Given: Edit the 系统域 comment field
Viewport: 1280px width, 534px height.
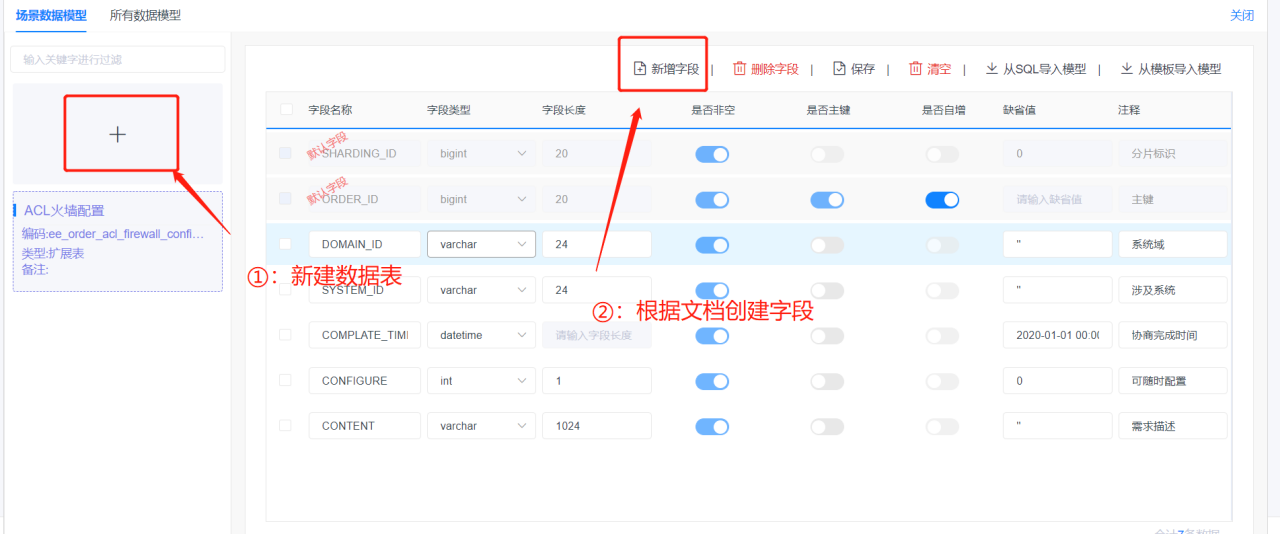Looking at the screenshot, I should click(x=1173, y=244).
